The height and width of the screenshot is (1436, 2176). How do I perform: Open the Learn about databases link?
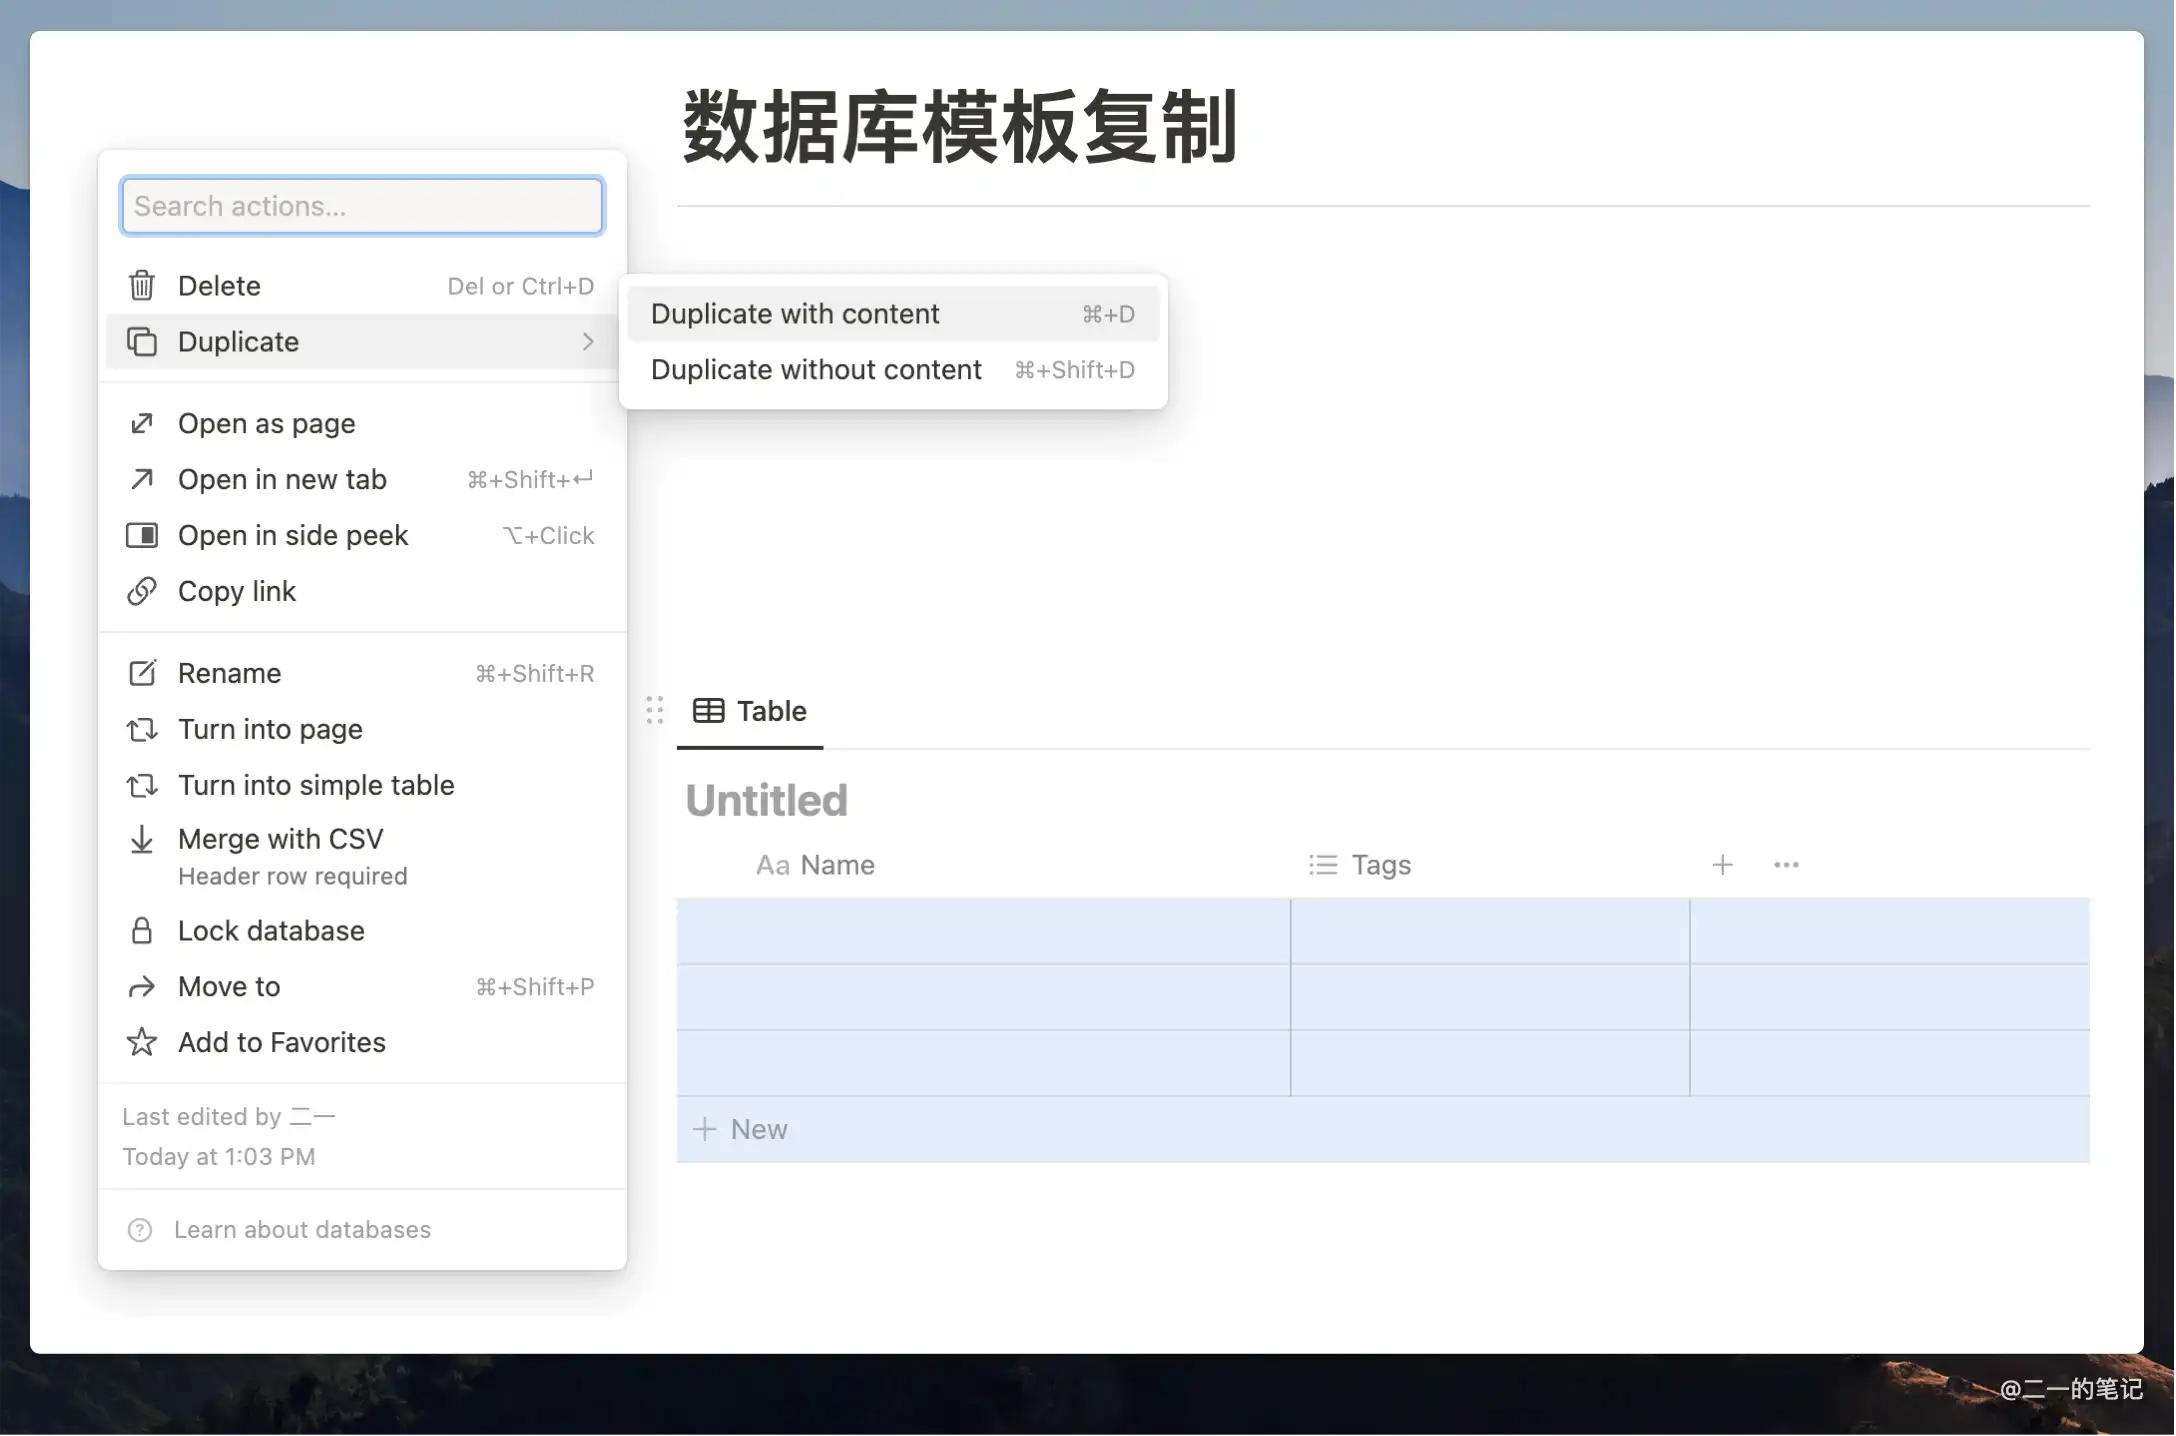pyautogui.click(x=302, y=1230)
